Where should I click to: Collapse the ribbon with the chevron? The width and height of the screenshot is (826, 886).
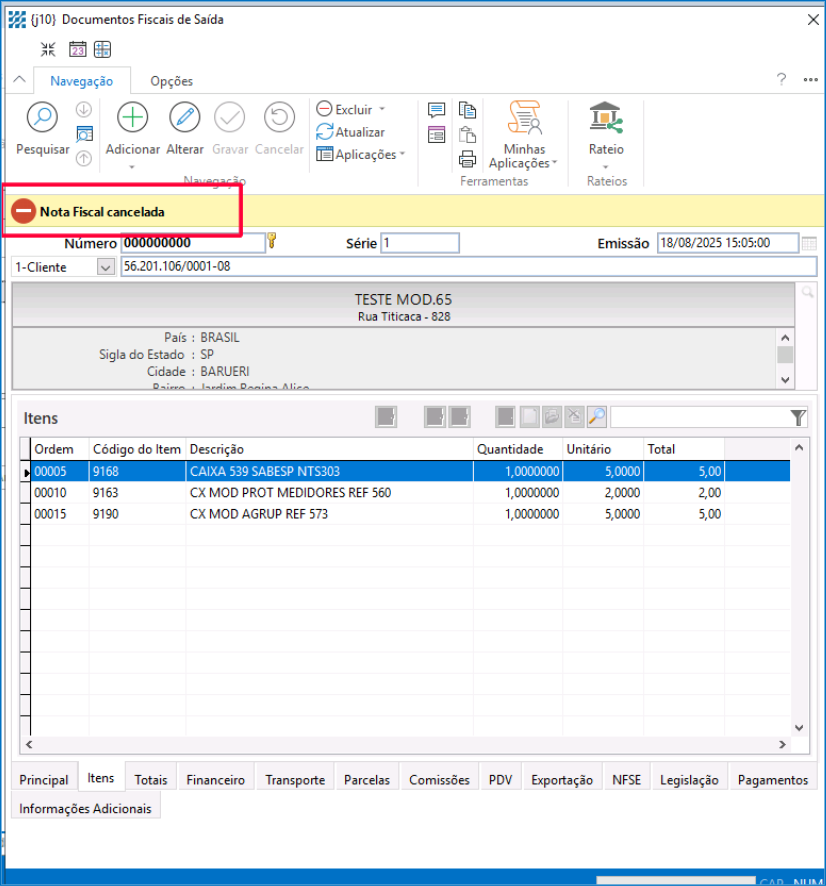[x=18, y=81]
